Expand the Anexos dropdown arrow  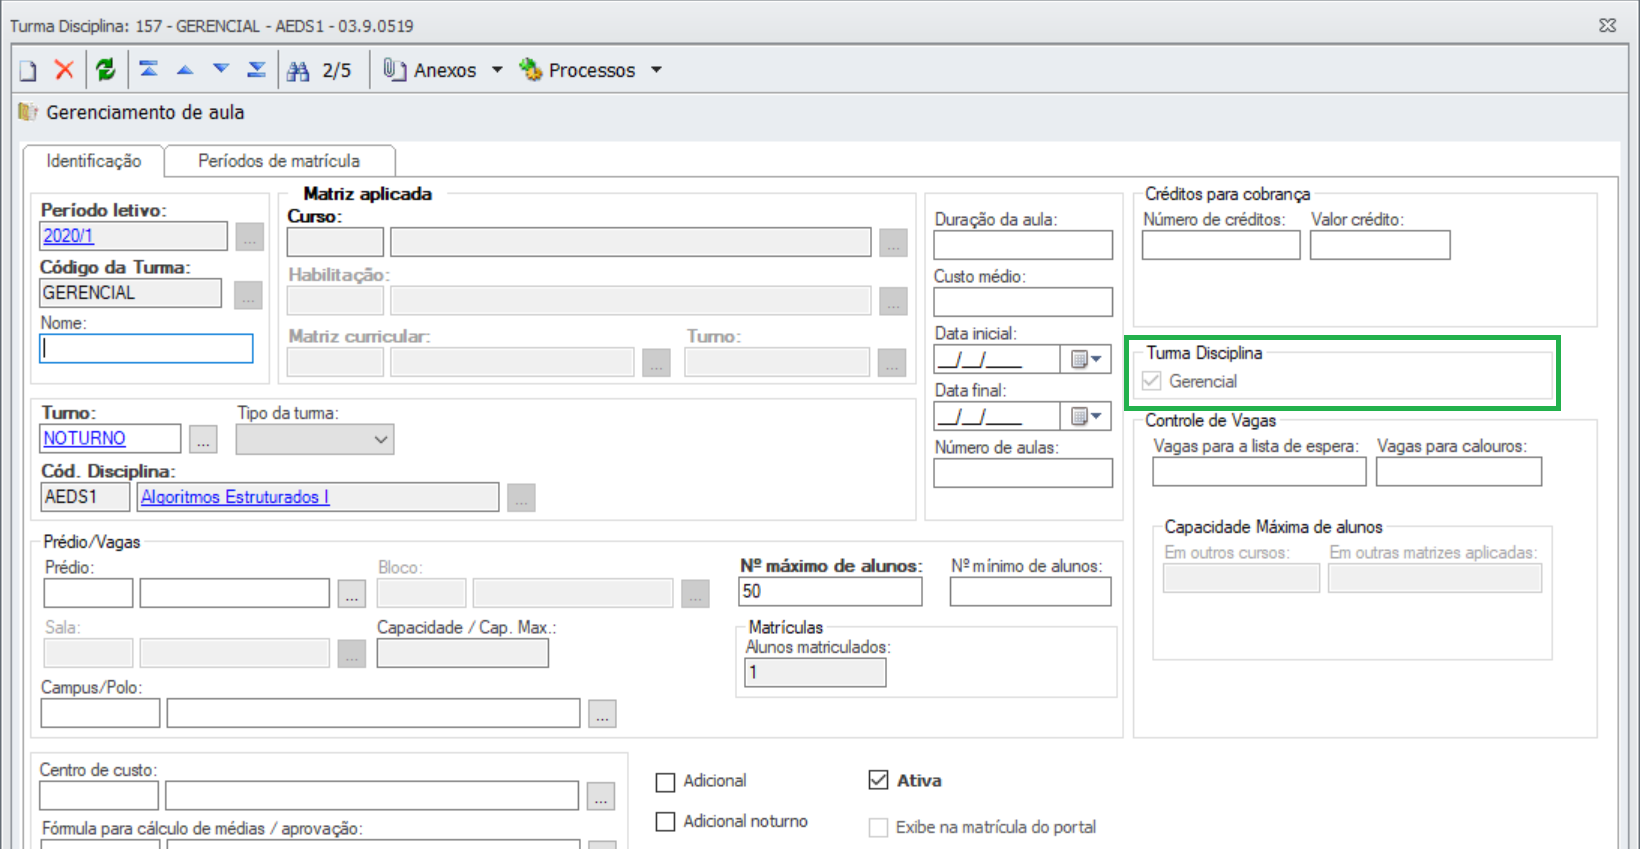point(497,70)
